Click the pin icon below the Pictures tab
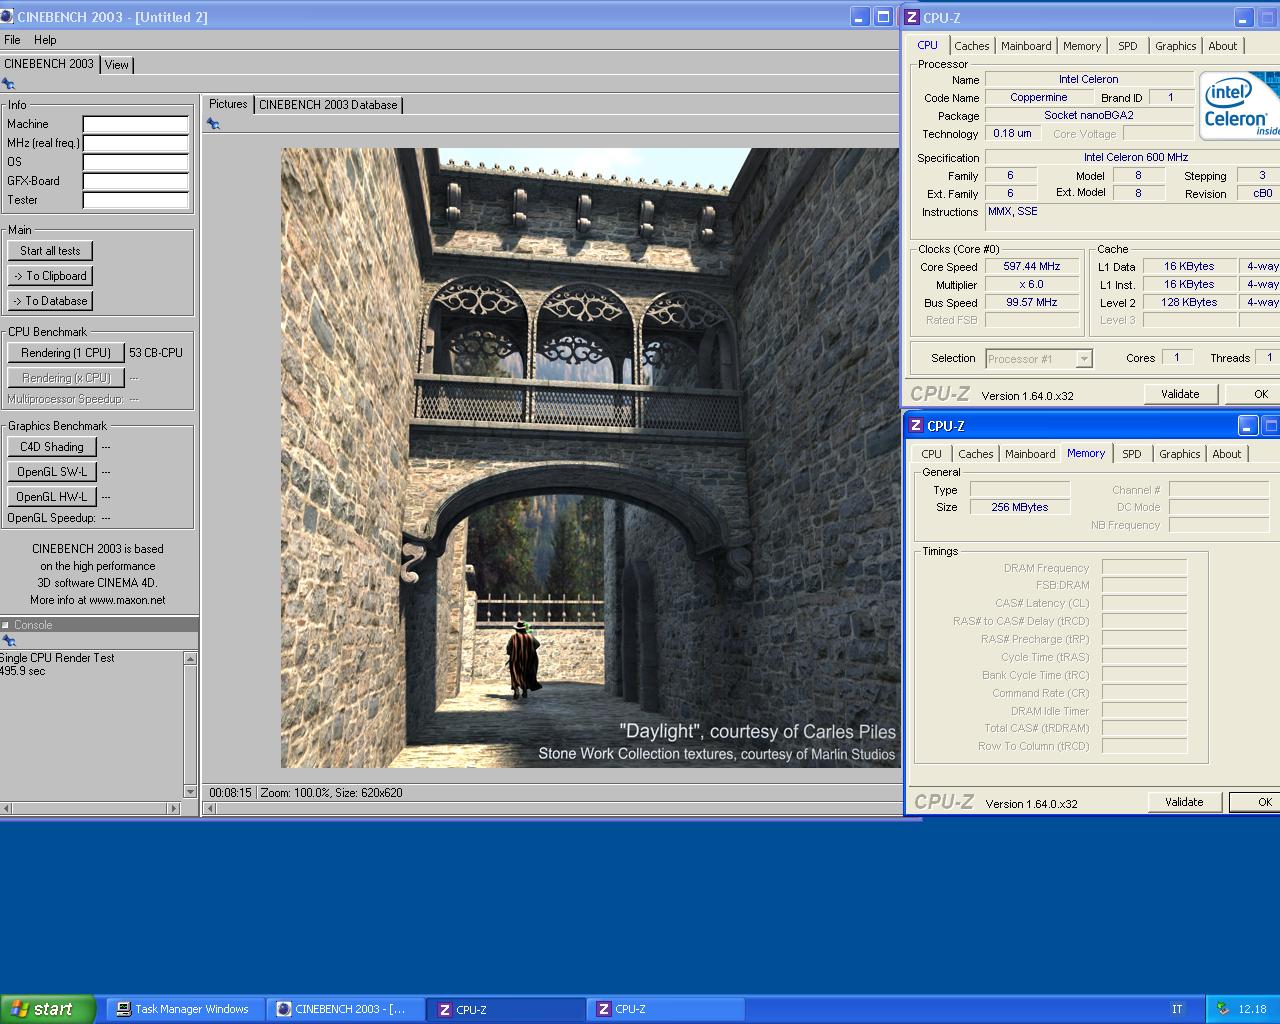Viewport: 1280px width, 1024px height. point(213,124)
